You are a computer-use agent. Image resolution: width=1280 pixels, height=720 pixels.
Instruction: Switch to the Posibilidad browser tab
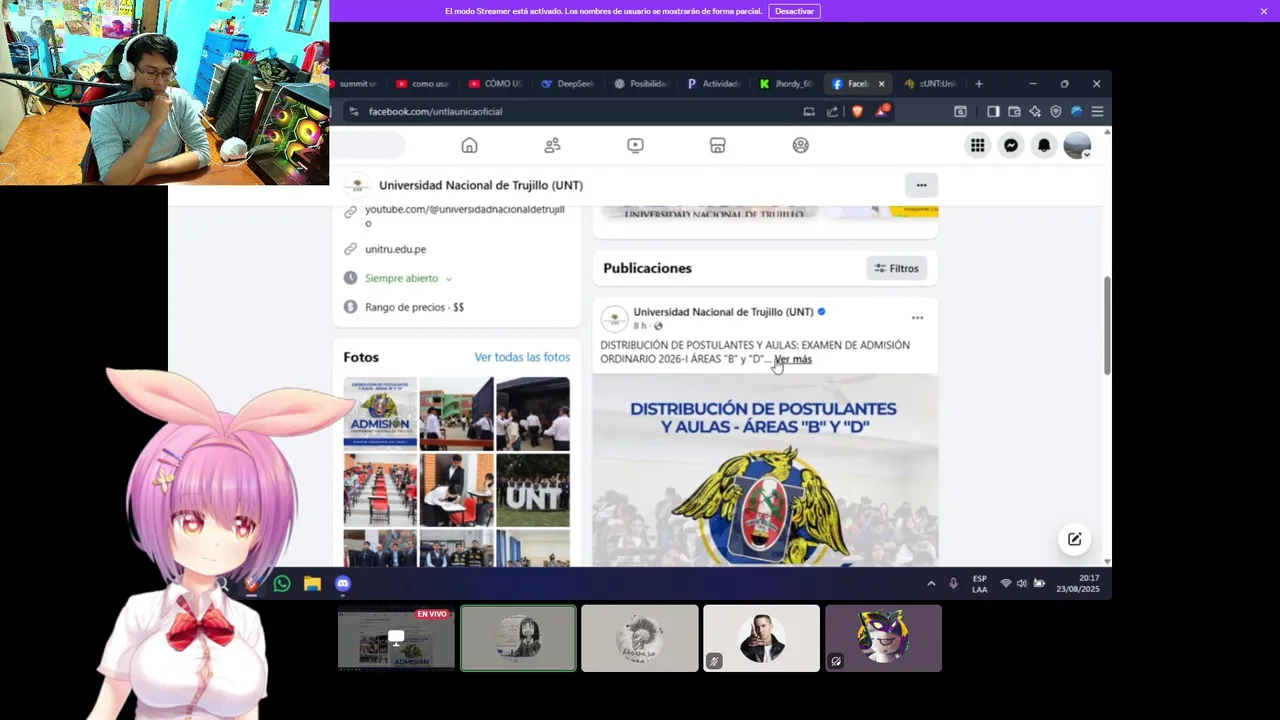[x=641, y=84]
